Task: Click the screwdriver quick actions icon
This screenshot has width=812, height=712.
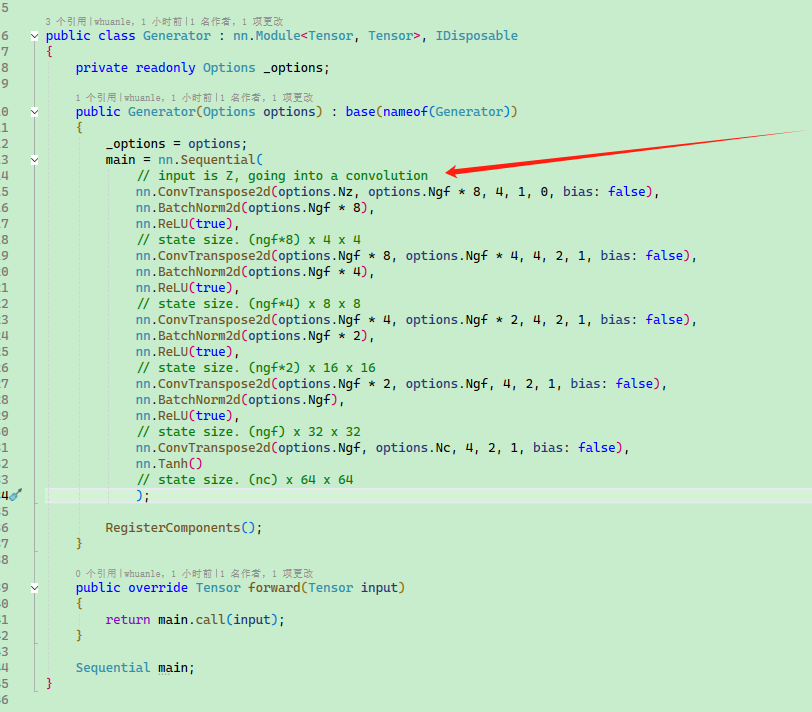Action: tap(15, 495)
